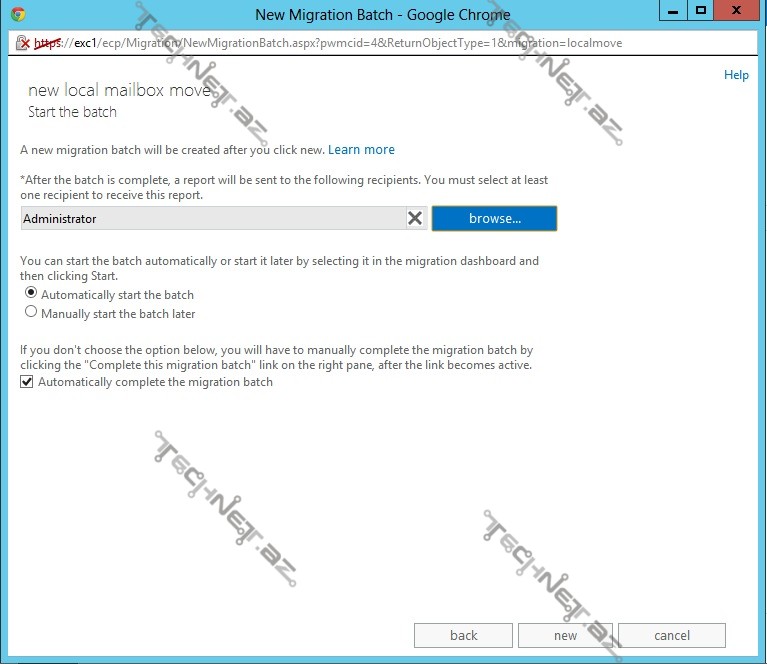
Task: Click new to create the migration batch
Action: [565, 635]
